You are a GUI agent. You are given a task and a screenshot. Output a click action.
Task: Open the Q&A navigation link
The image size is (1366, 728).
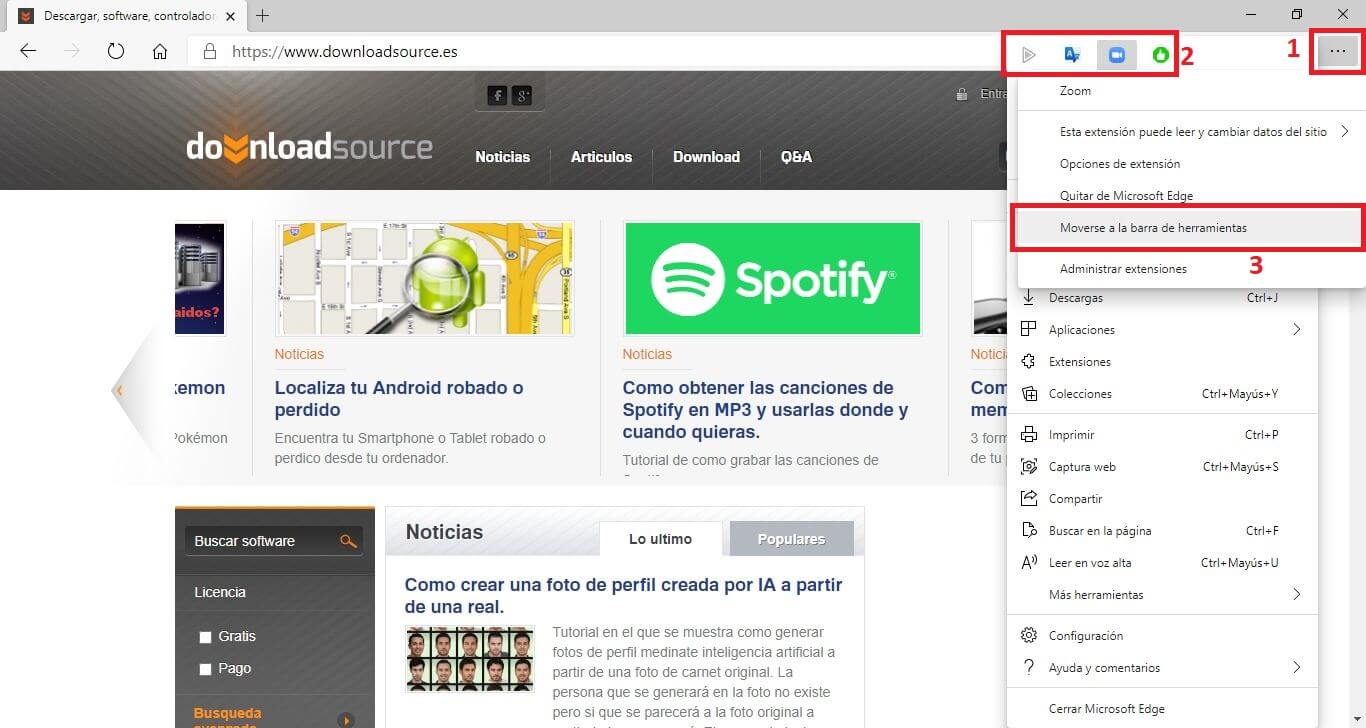[x=796, y=157]
